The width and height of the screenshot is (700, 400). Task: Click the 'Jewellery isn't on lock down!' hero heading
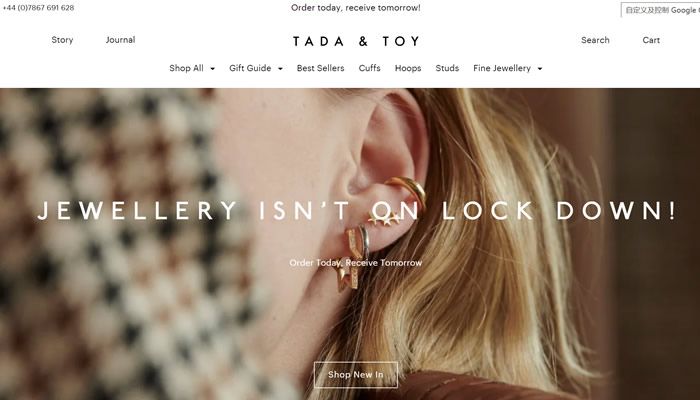tap(356, 210)
